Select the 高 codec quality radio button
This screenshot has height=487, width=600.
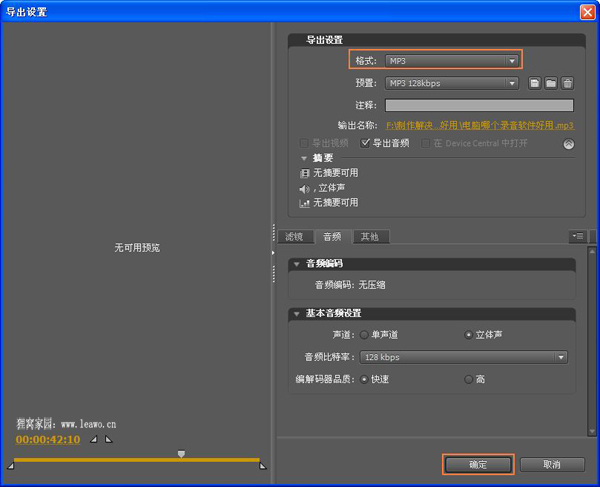(468, 380)
